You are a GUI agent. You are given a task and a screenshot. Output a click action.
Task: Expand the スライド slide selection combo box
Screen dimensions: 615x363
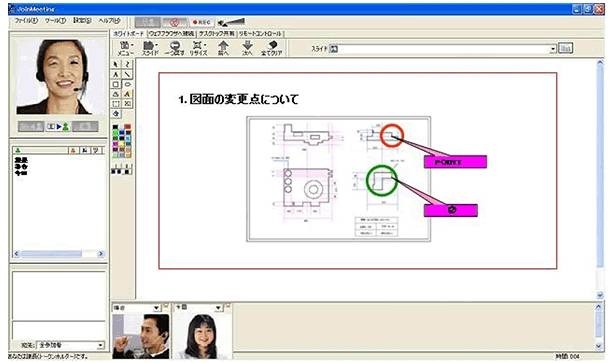coord(553,49)
